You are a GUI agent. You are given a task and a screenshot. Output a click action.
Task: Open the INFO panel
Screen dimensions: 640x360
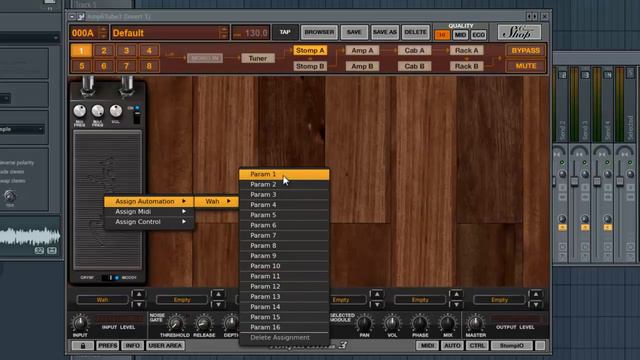(132, 346)
